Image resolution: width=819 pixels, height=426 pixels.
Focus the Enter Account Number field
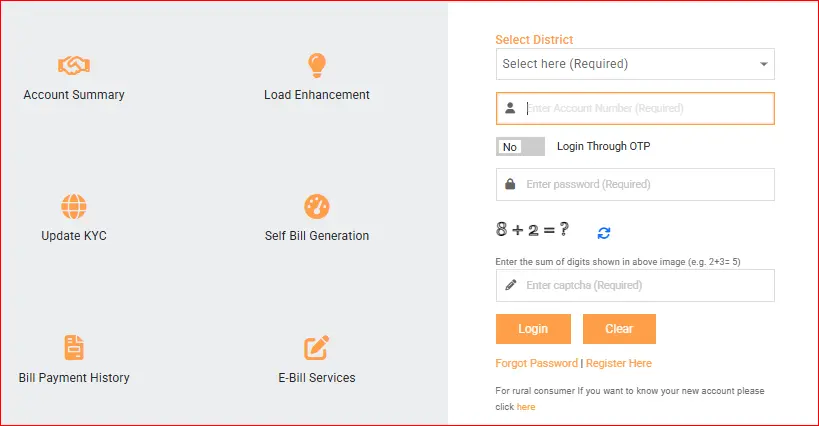click(635, 109)
